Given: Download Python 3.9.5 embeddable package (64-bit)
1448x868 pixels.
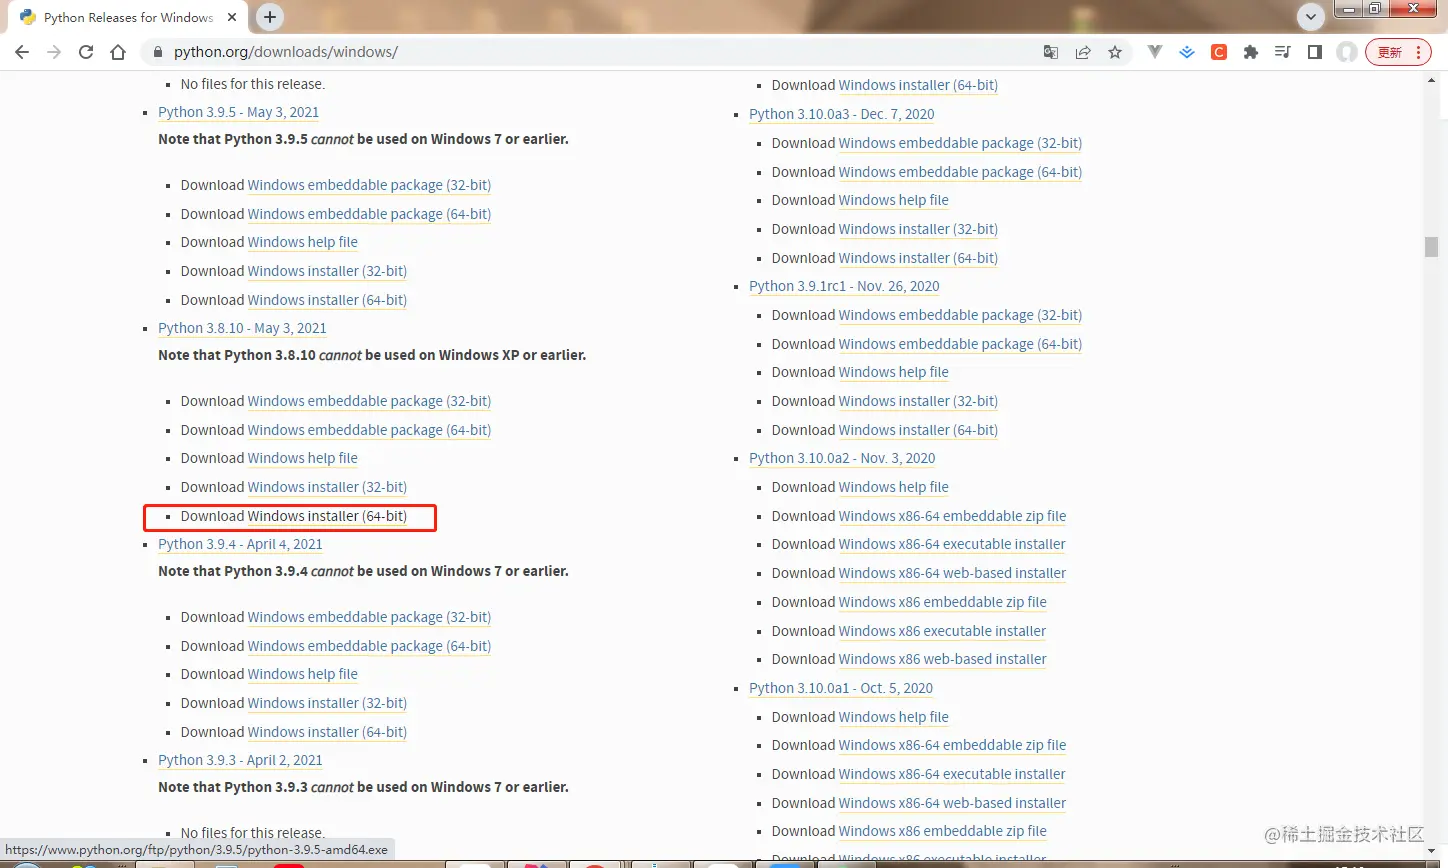Looking at the screenshot, I should (x=369, y=214).
